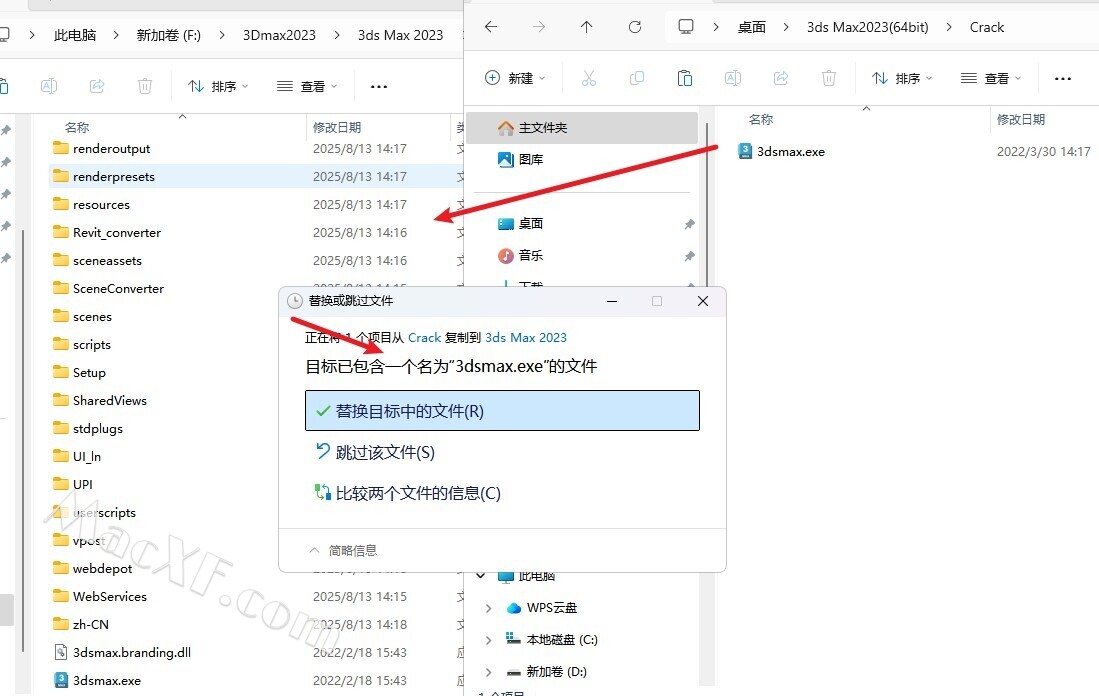Click the Crack link in dialog
This screenshot has width=1099, height=696.
pyautogui.click(x=425, y=337)
